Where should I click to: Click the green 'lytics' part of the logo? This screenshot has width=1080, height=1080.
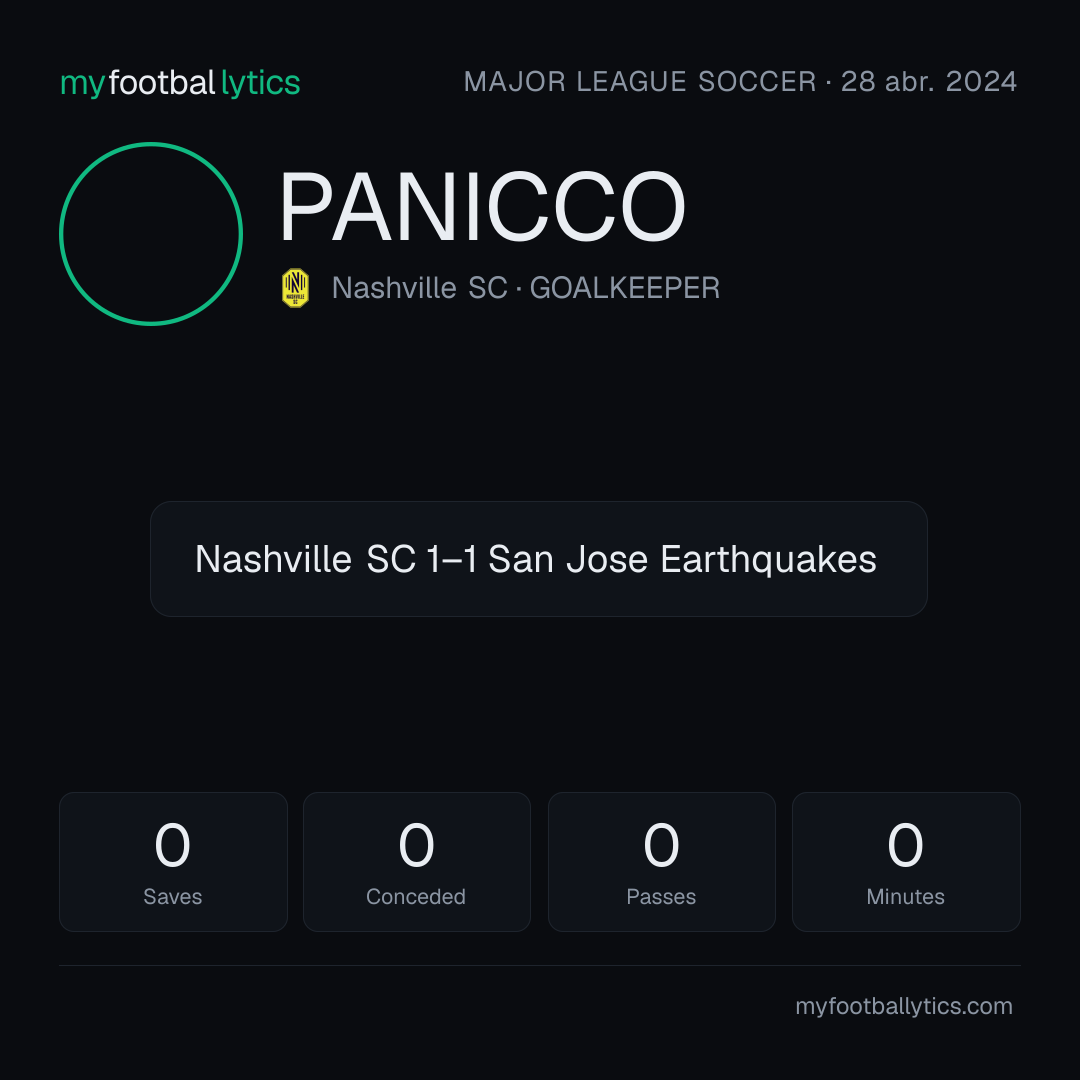pos(260,83)
